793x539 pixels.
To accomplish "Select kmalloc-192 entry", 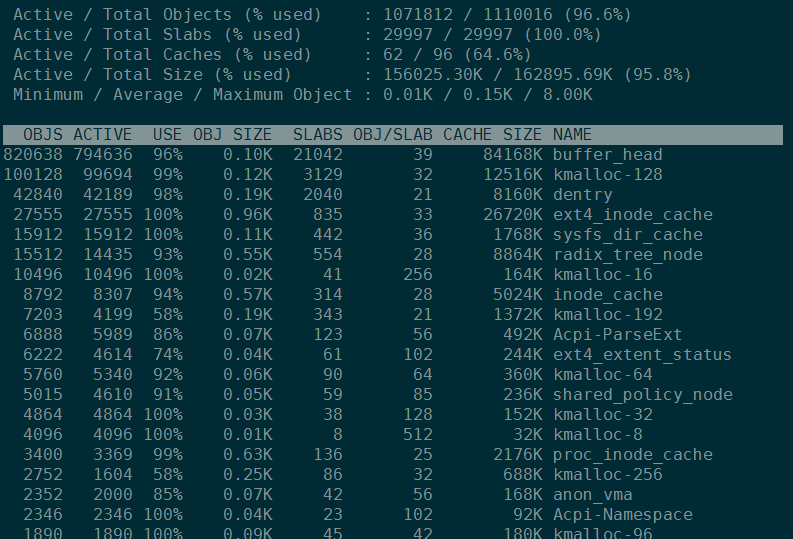I will [x=607, y=315].
